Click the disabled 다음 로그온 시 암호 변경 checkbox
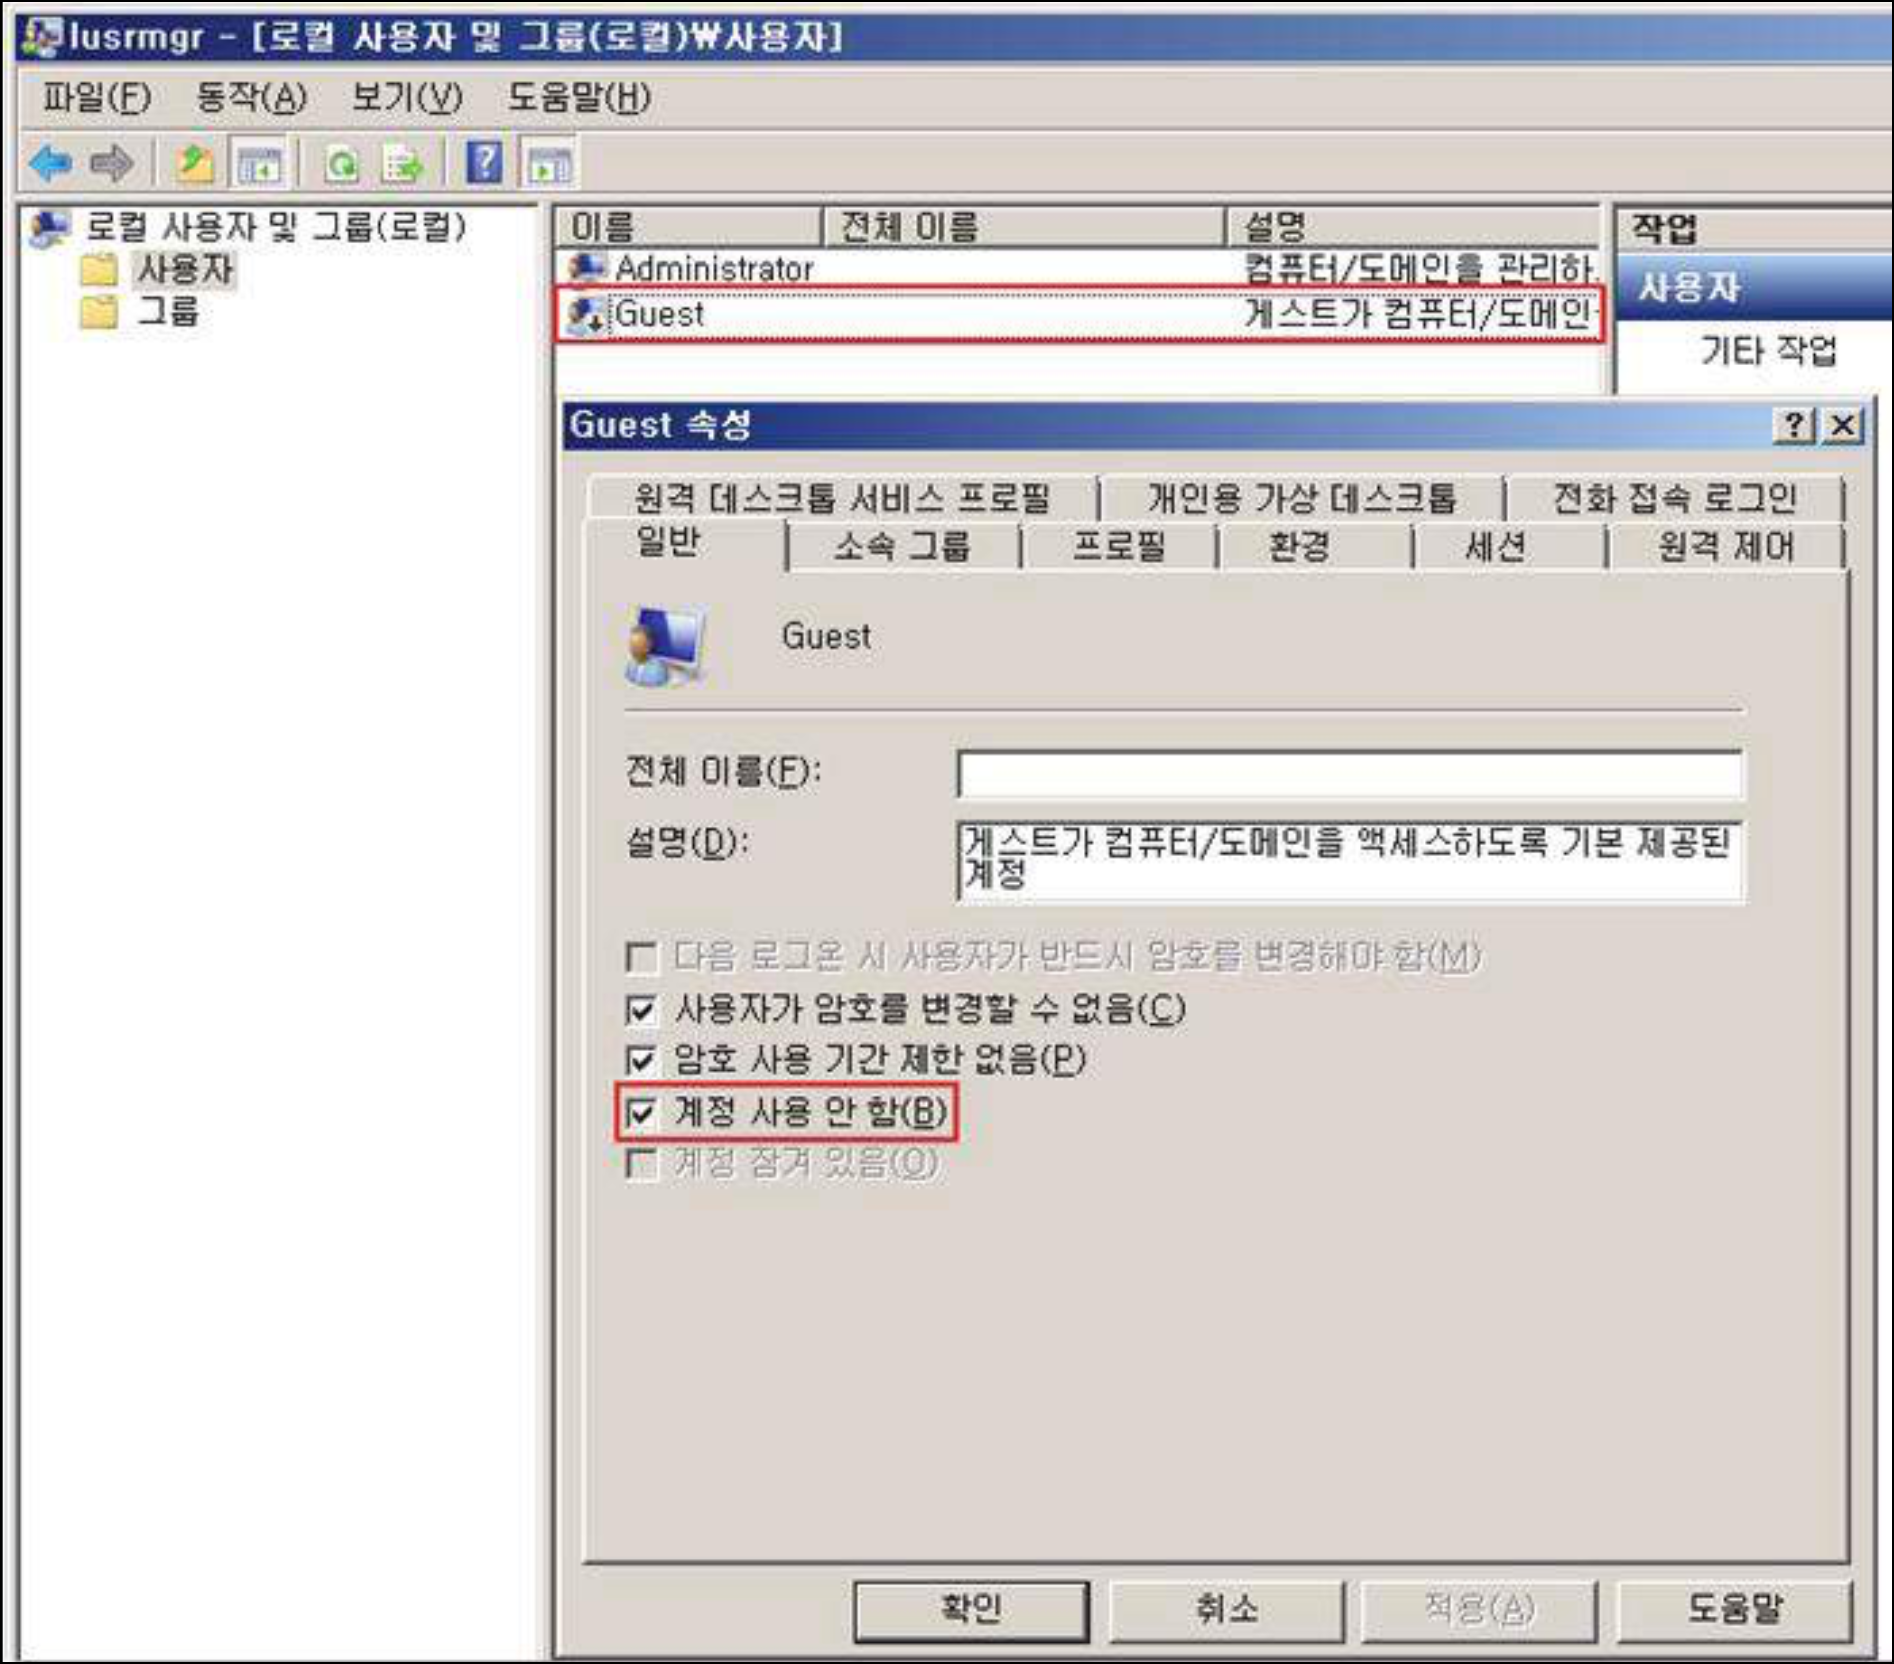The image size is (1894, 1664). [641, 957]
